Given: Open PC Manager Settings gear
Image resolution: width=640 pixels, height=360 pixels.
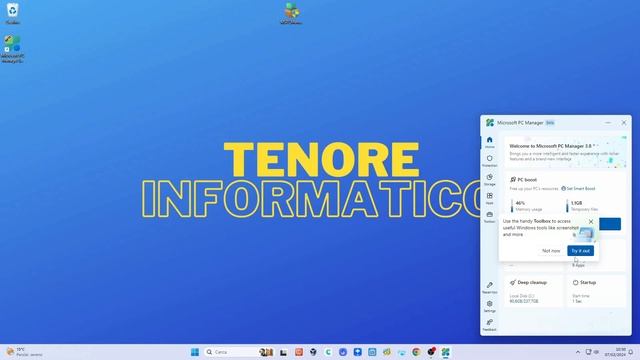Looking at the screenshot, I should (489, 307).
